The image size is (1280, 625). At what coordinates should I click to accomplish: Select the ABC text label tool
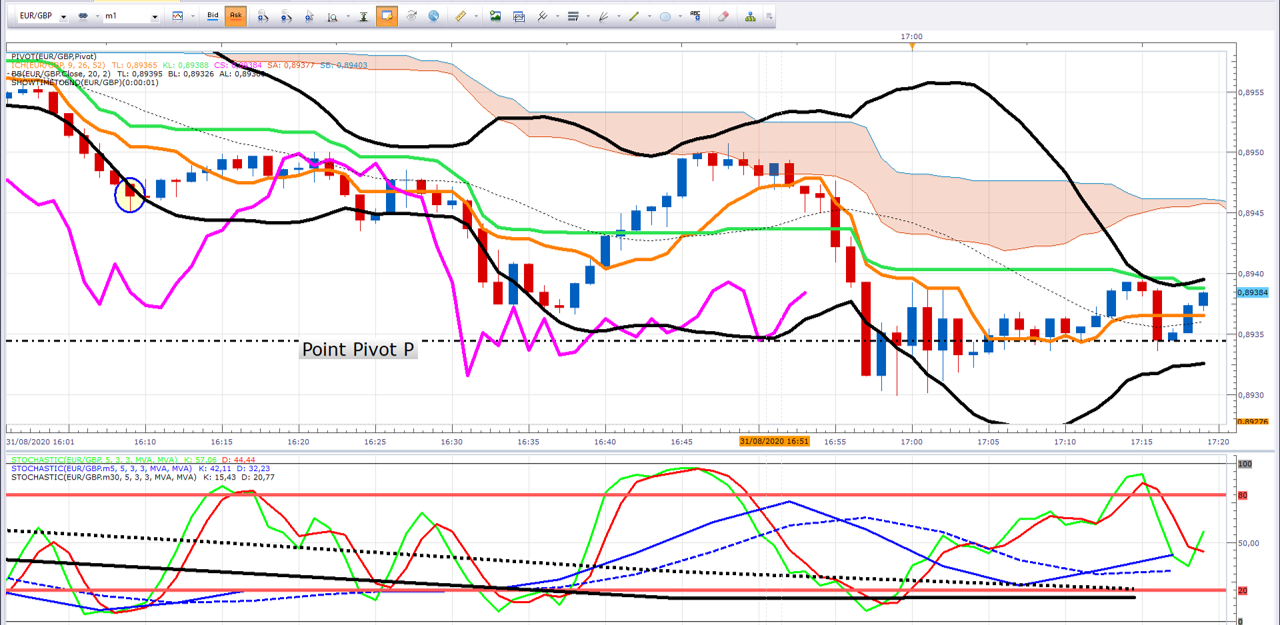tap(696, 16)
